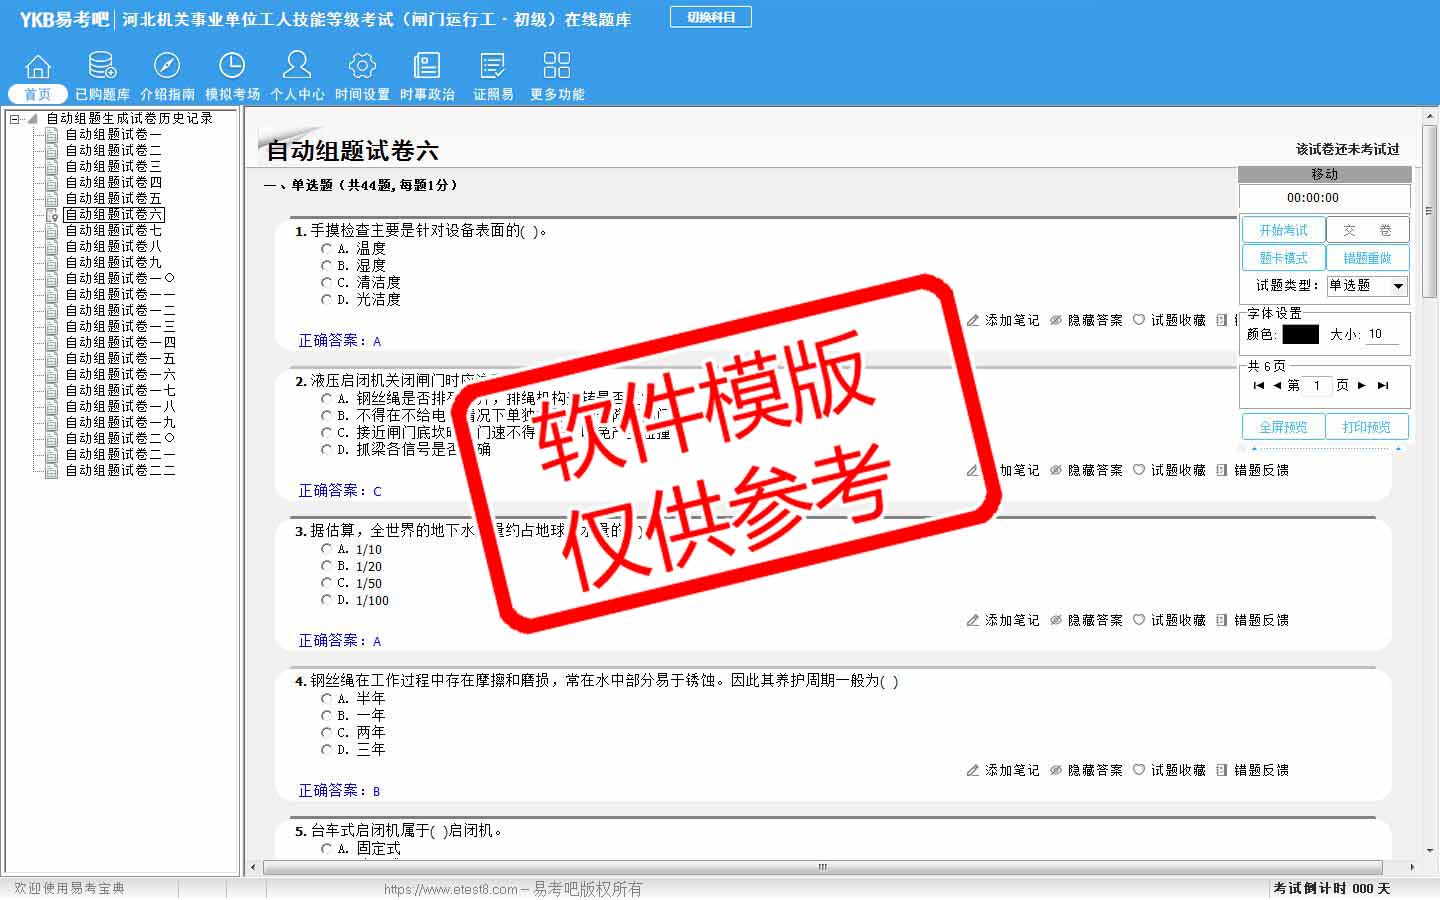Viewport: 1440px width, 900px height.
Task: Click the 开始考试 button
Action: click(x=1283, y=230)
